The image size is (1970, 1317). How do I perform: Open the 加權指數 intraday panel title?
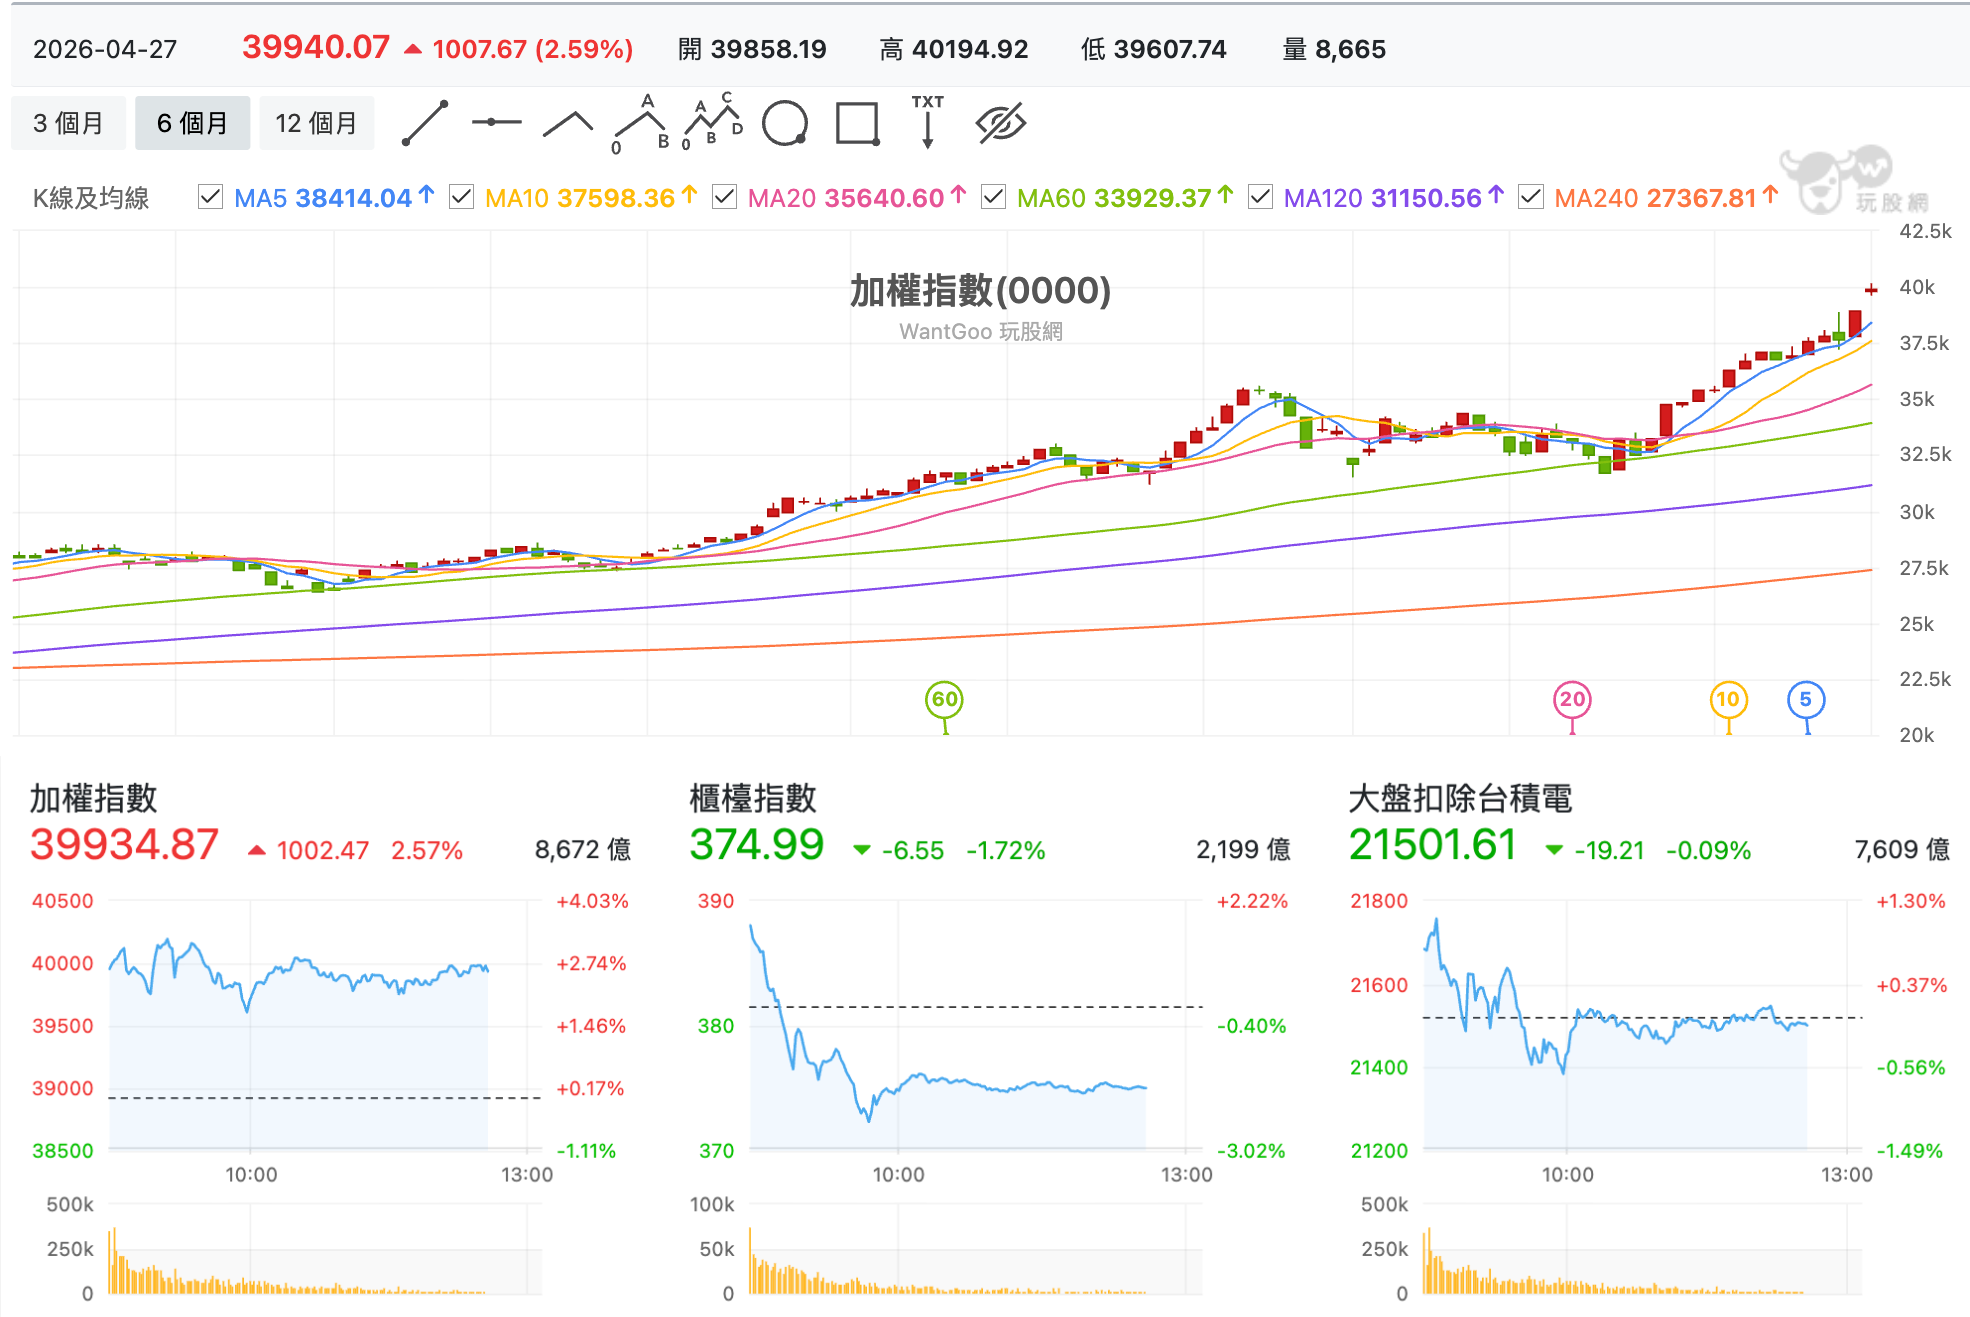click(93, 798)
